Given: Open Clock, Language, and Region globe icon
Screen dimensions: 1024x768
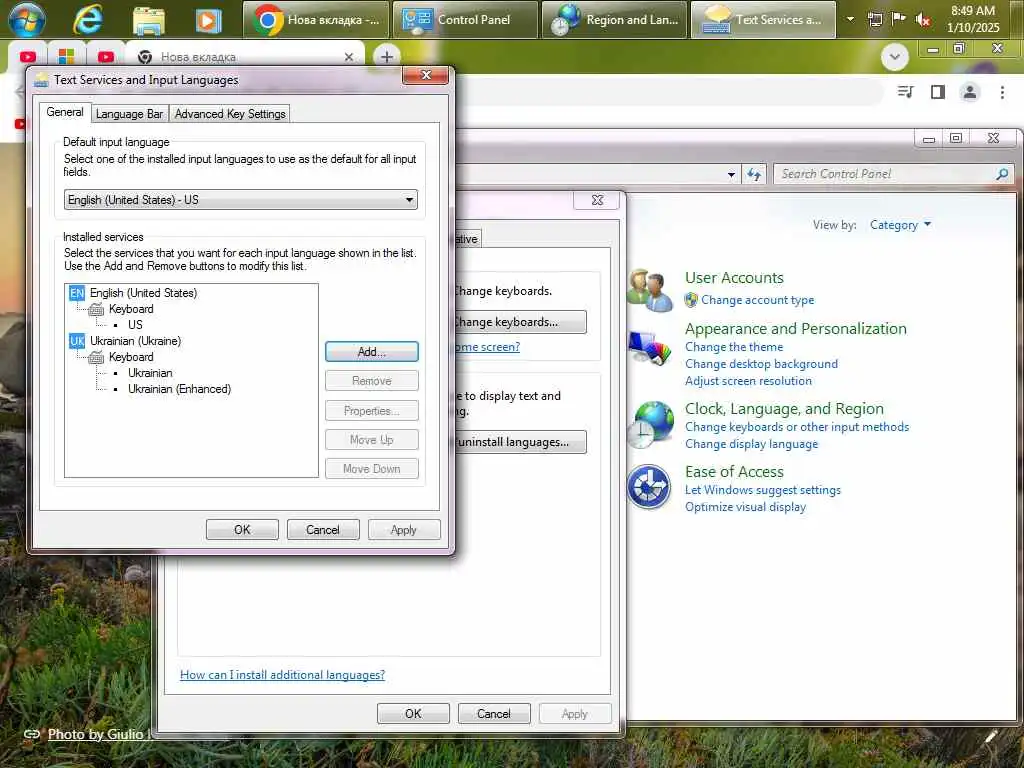Looking at the screenshot, I should click(649, 424).
